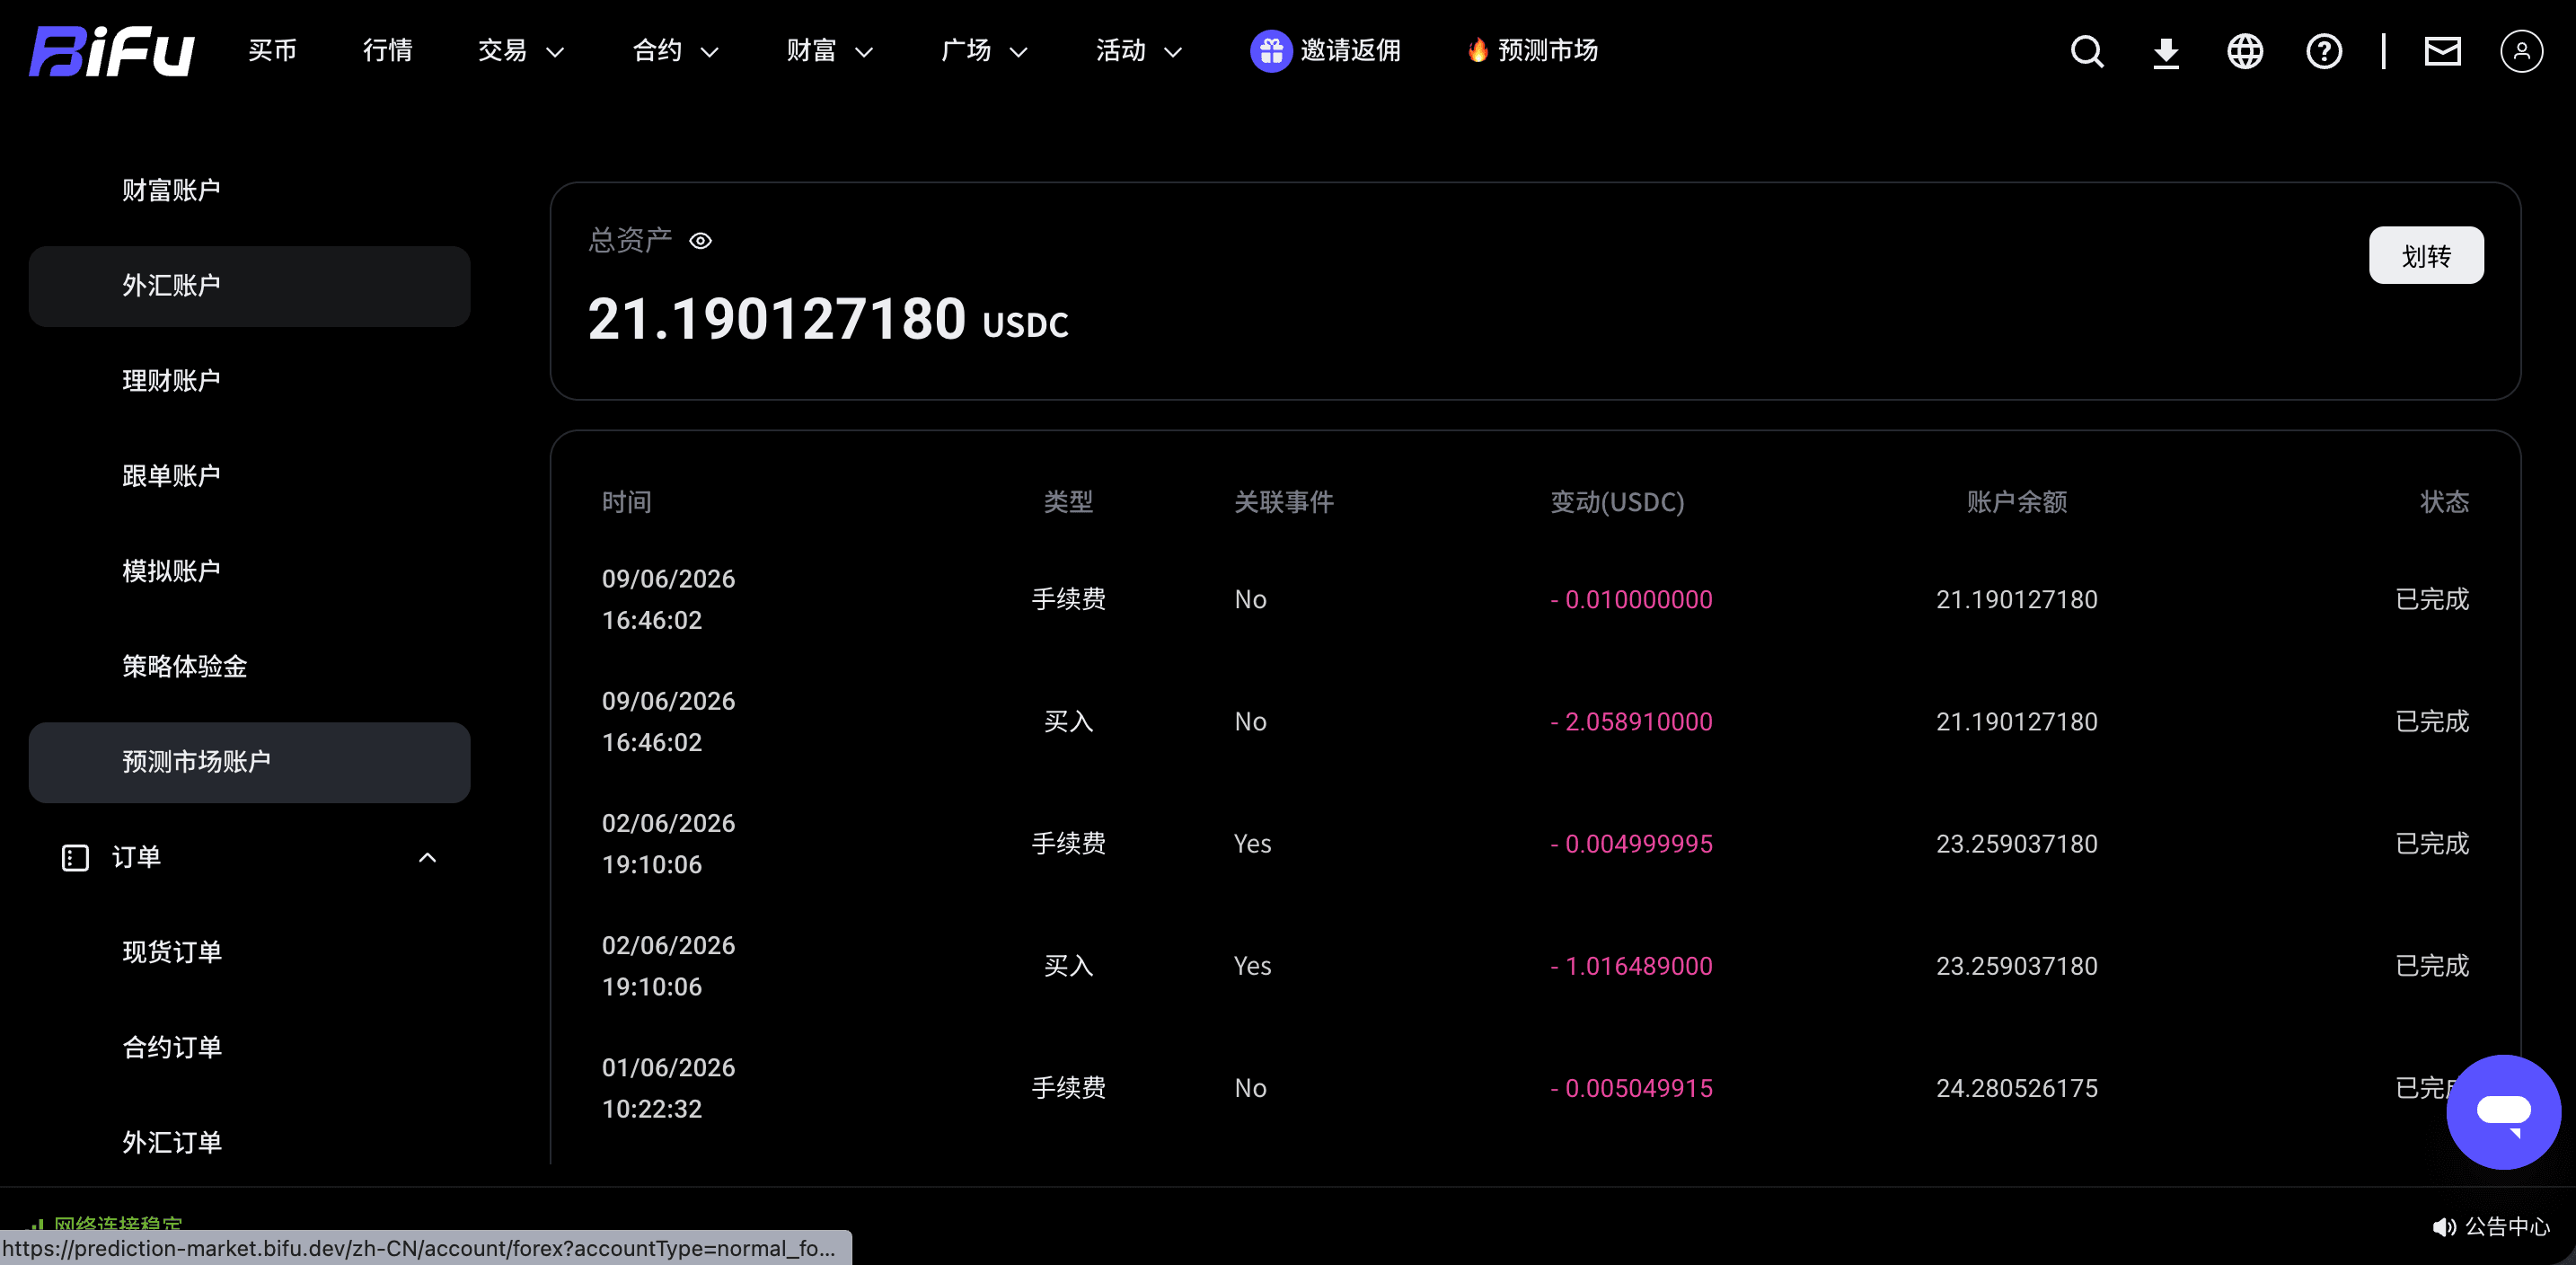This screenshot has height=1265, width=2576.
Task: Click the user profile avatar icon
Action: pos(2521,51)
